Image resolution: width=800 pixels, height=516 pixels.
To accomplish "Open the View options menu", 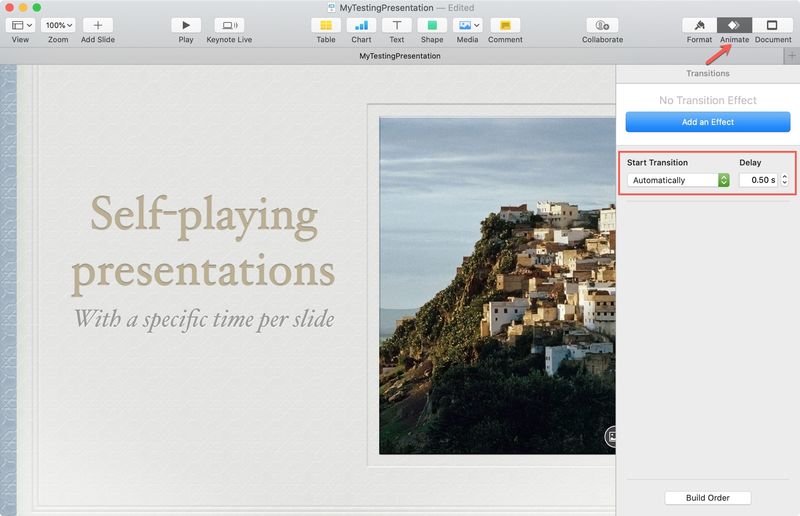I will [x=20, y=25].
